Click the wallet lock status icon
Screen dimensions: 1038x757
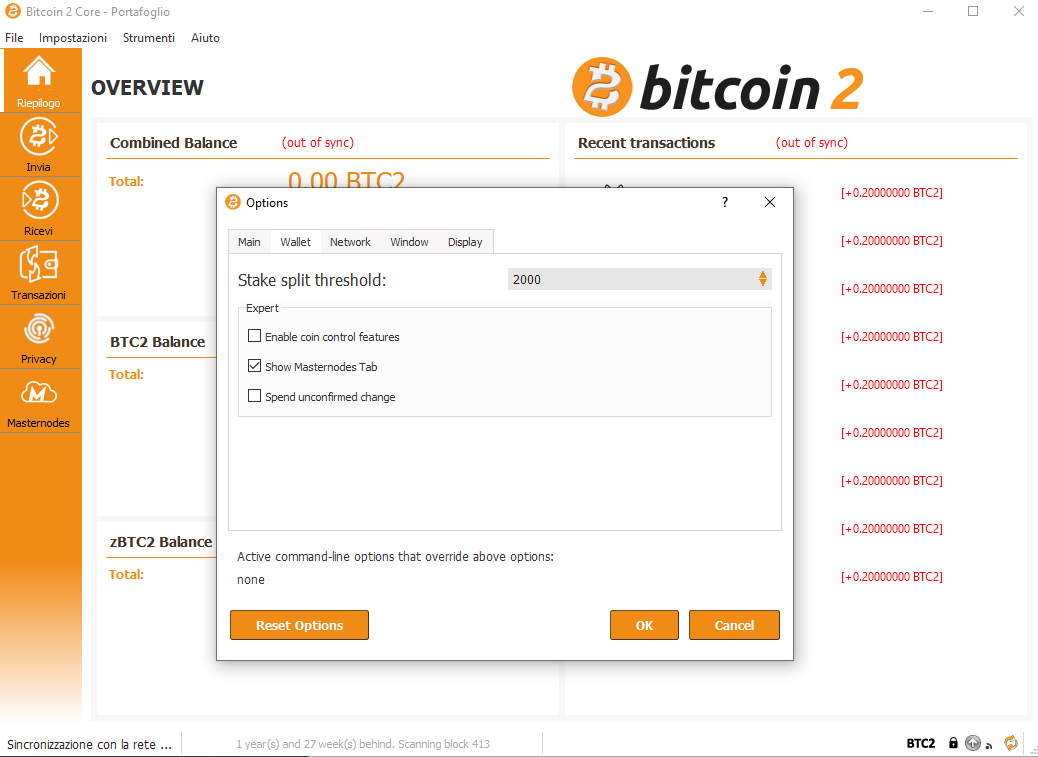click(x=953, y=743)
